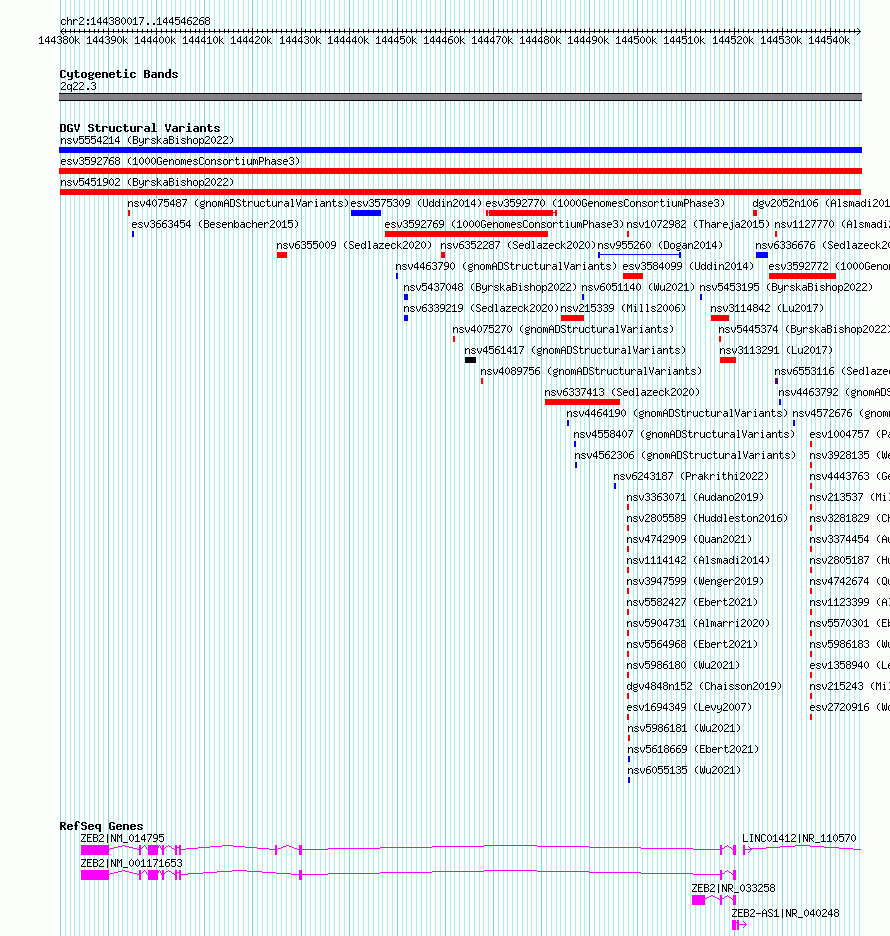
Task: Click the esv3575309 (Uddin2014) label
Action: pos(416,203)
